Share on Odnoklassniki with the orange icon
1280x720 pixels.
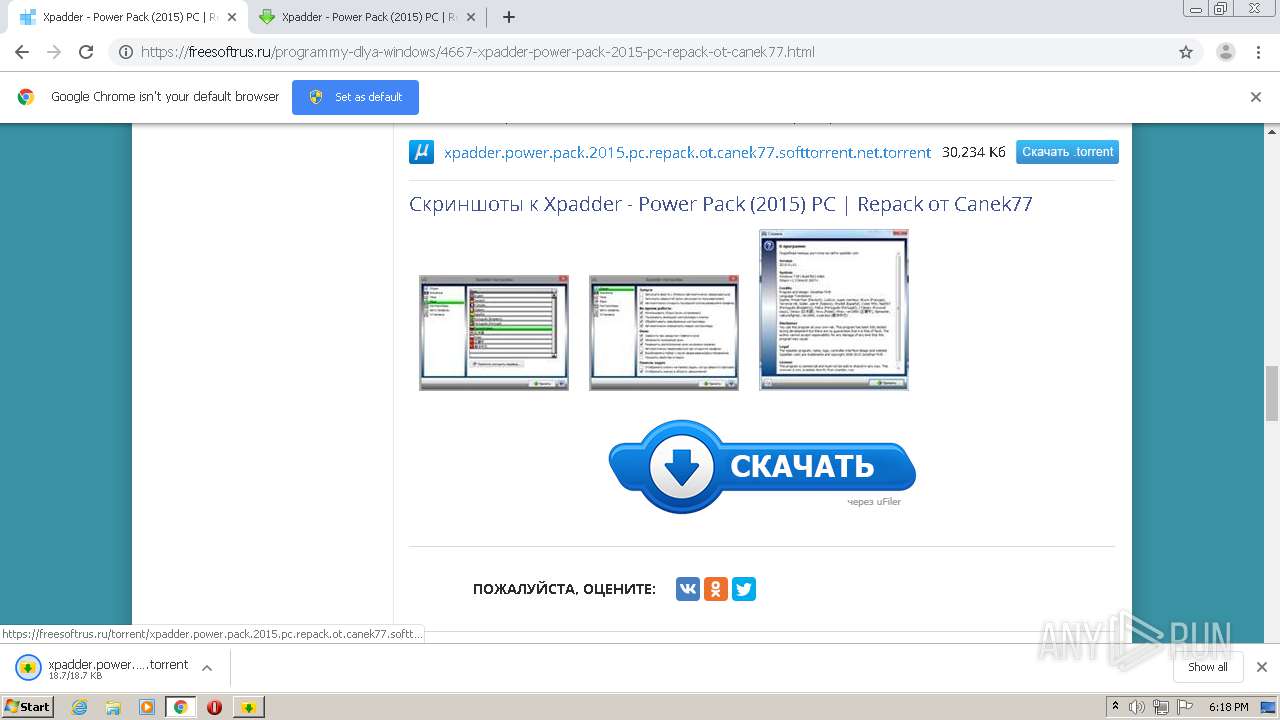716,589
